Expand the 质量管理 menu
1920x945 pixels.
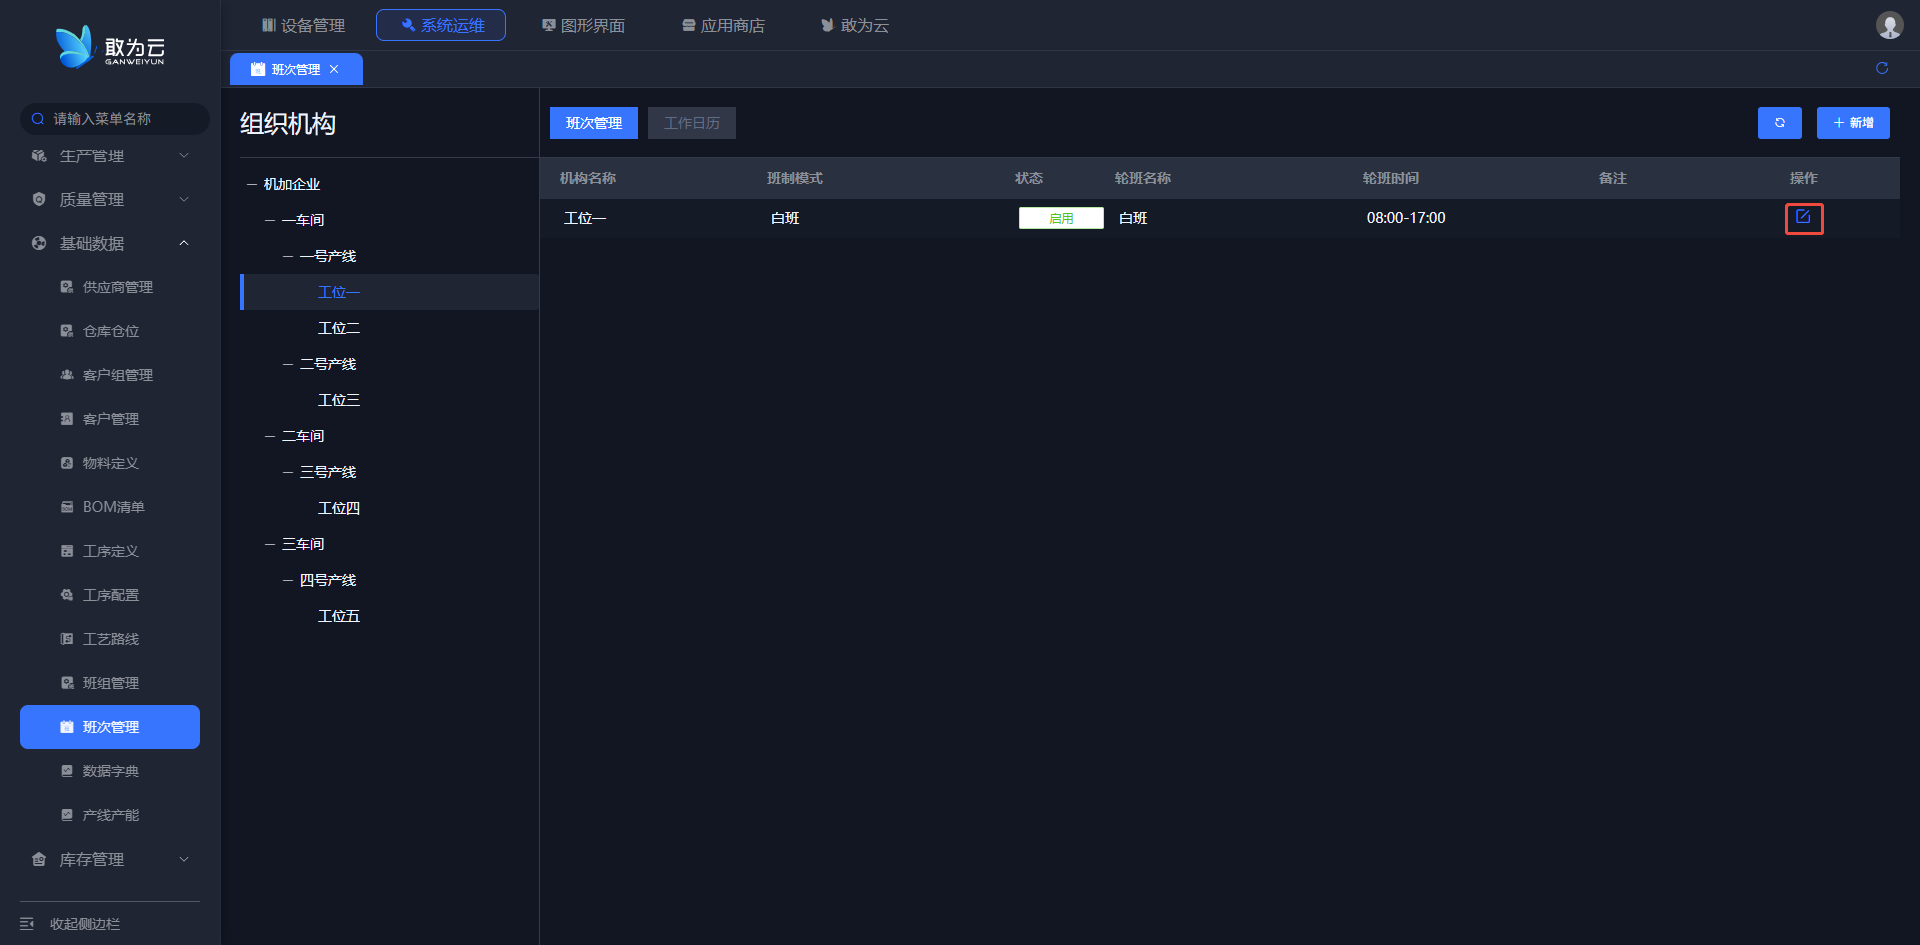click(108, 200)
